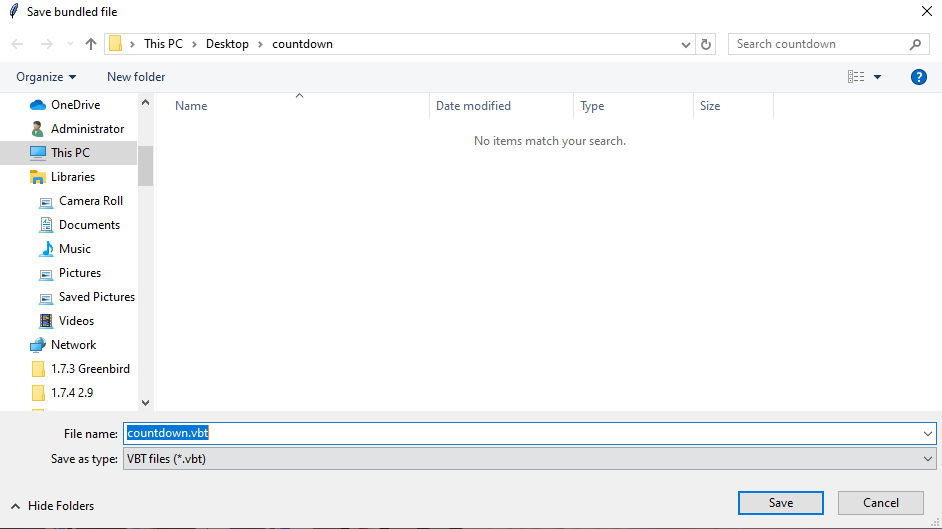Open the Videos library folder
This screenshot has width=942, height=529.
tap(76, 321)
